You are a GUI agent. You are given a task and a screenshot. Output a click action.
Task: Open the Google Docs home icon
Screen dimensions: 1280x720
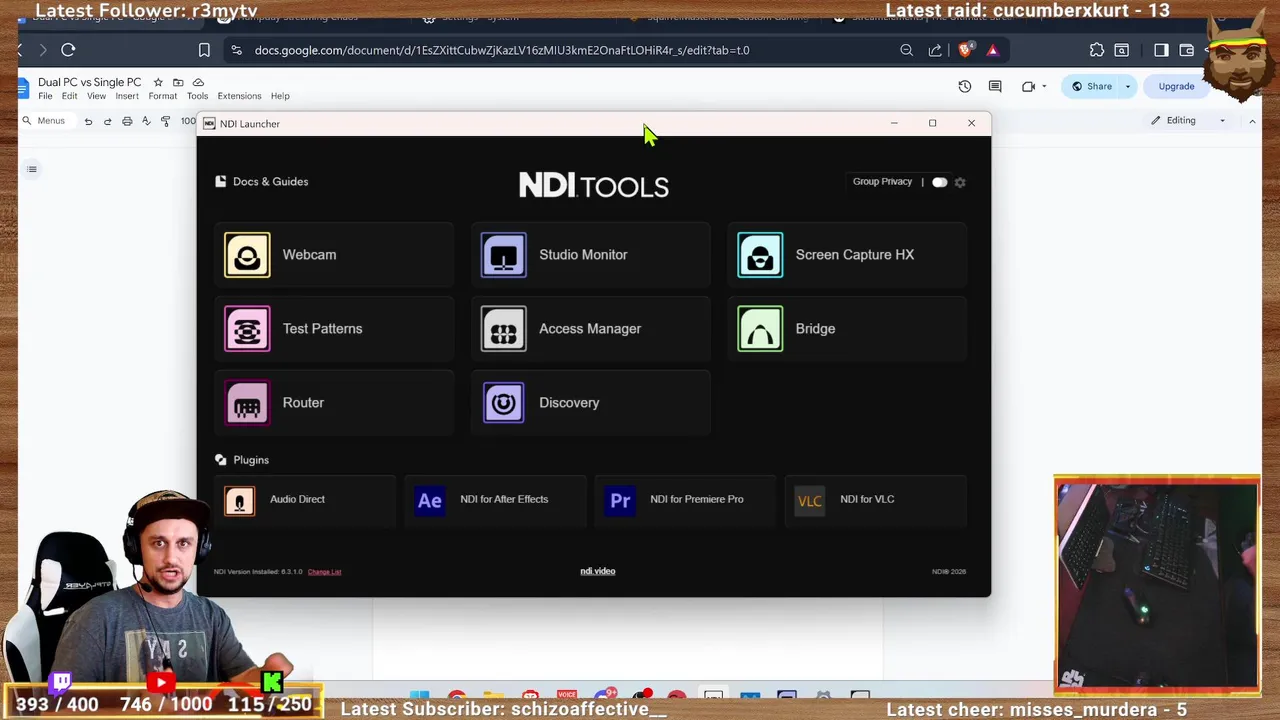tap(23, 88)
